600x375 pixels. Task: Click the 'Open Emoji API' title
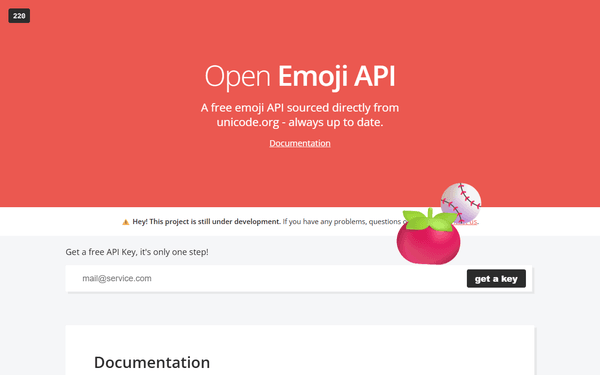pyautogui.click(x=300, y=77)
